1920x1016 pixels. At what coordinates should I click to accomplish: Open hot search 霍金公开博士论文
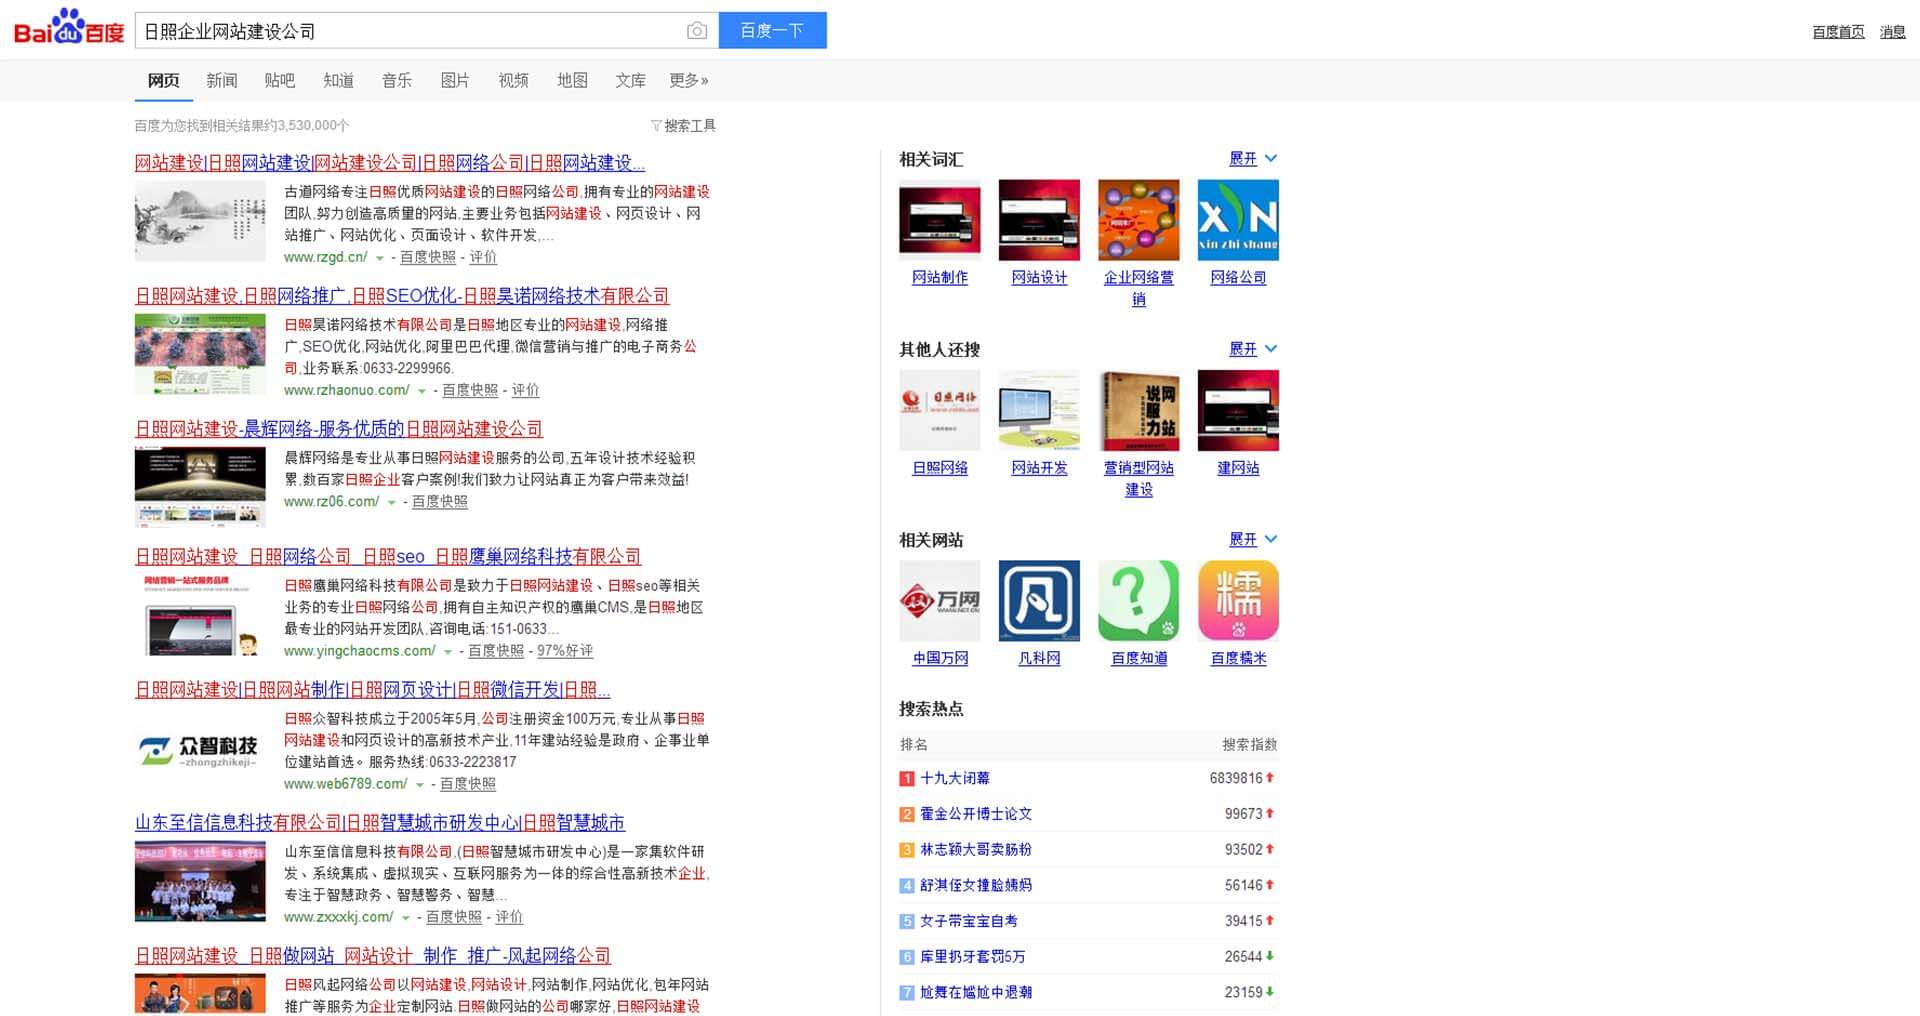(x=976, y=814)
